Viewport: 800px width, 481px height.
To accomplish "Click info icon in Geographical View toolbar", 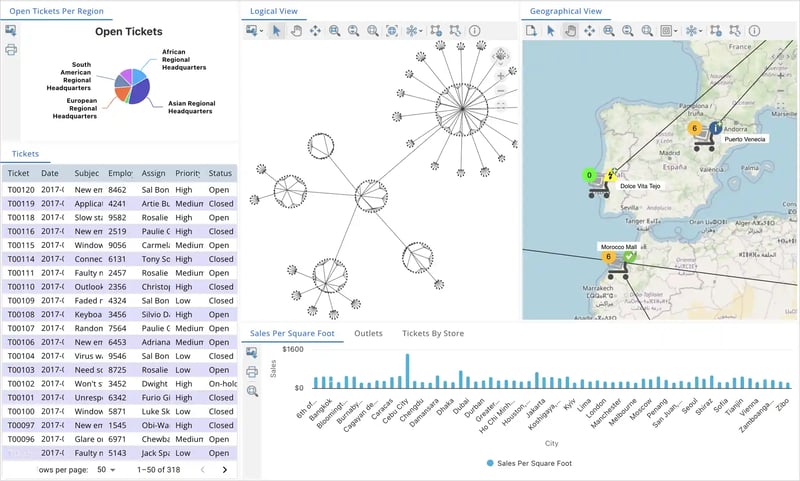I will 754,31.
